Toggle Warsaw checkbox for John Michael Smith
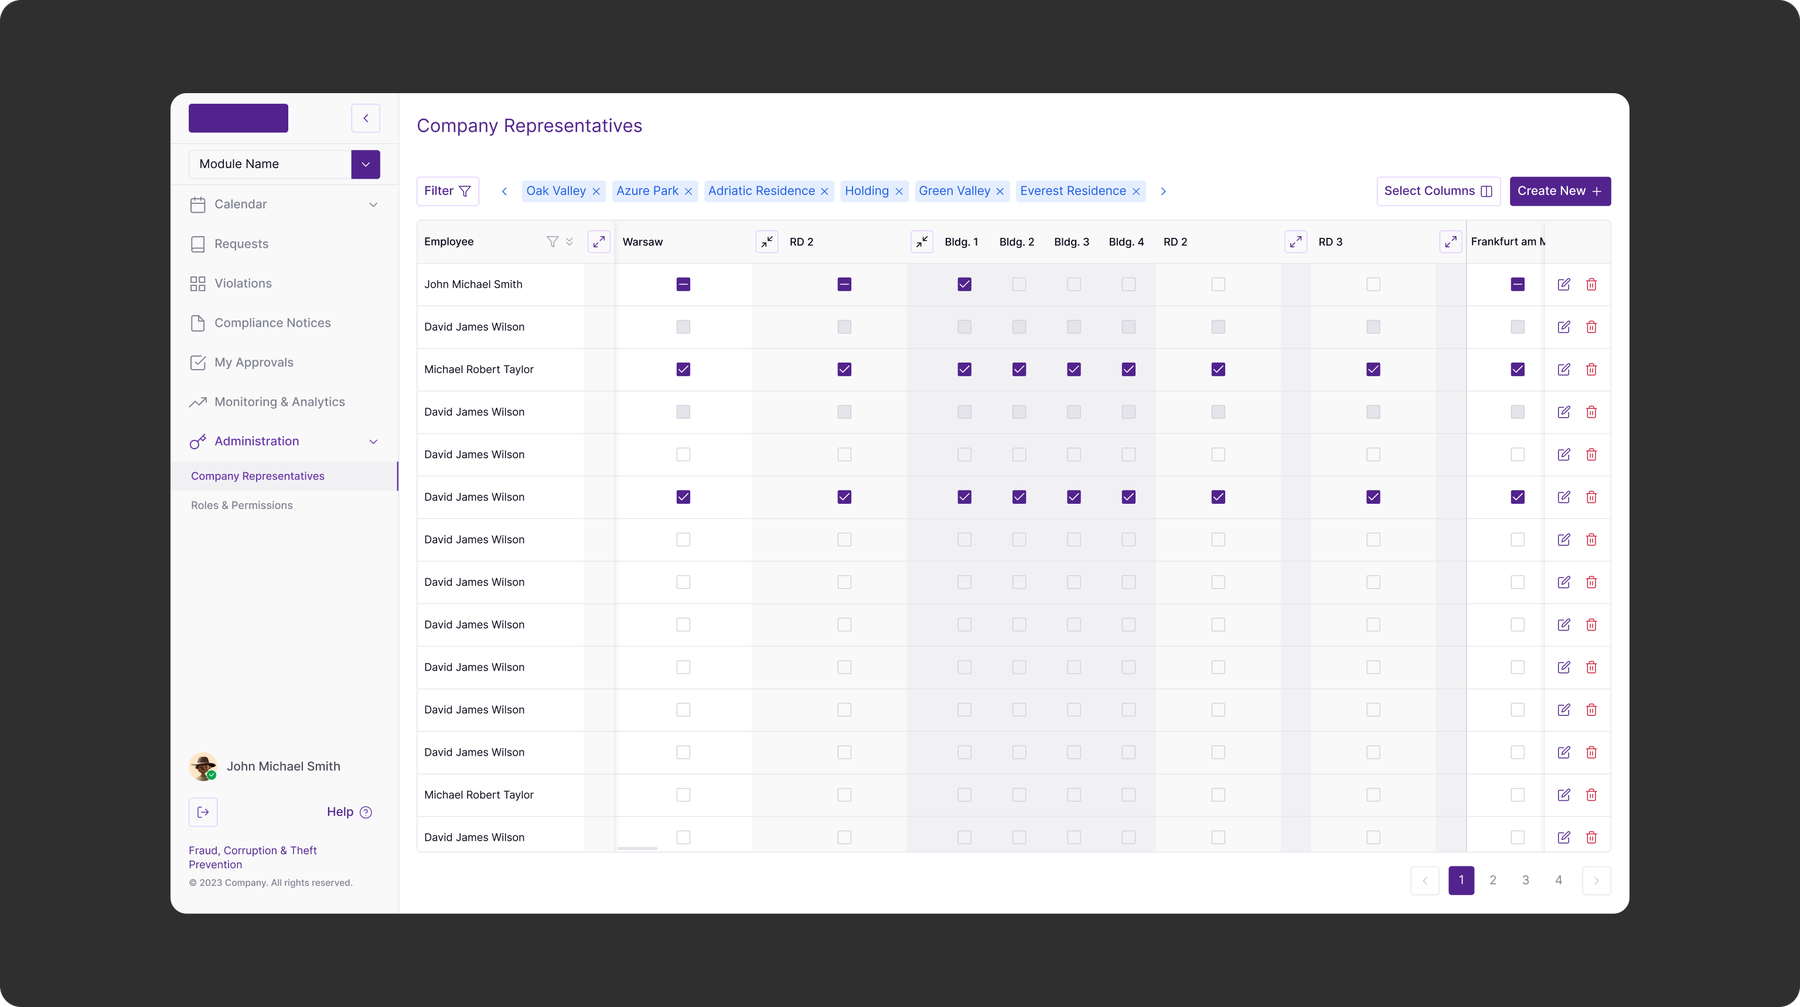 [683, 285]
